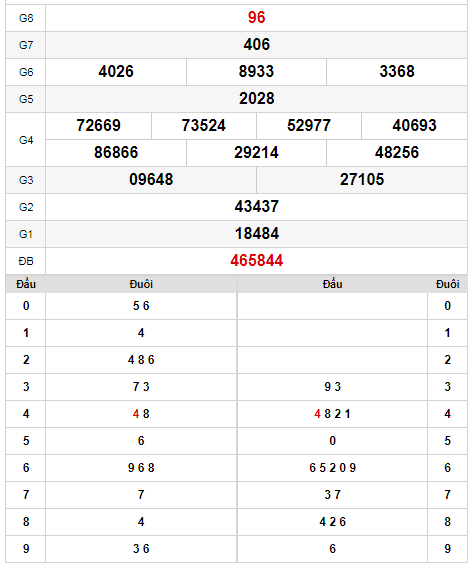
Task: Click the G4 number 86866
Action: pyautogui.click(x=116, y=153)
